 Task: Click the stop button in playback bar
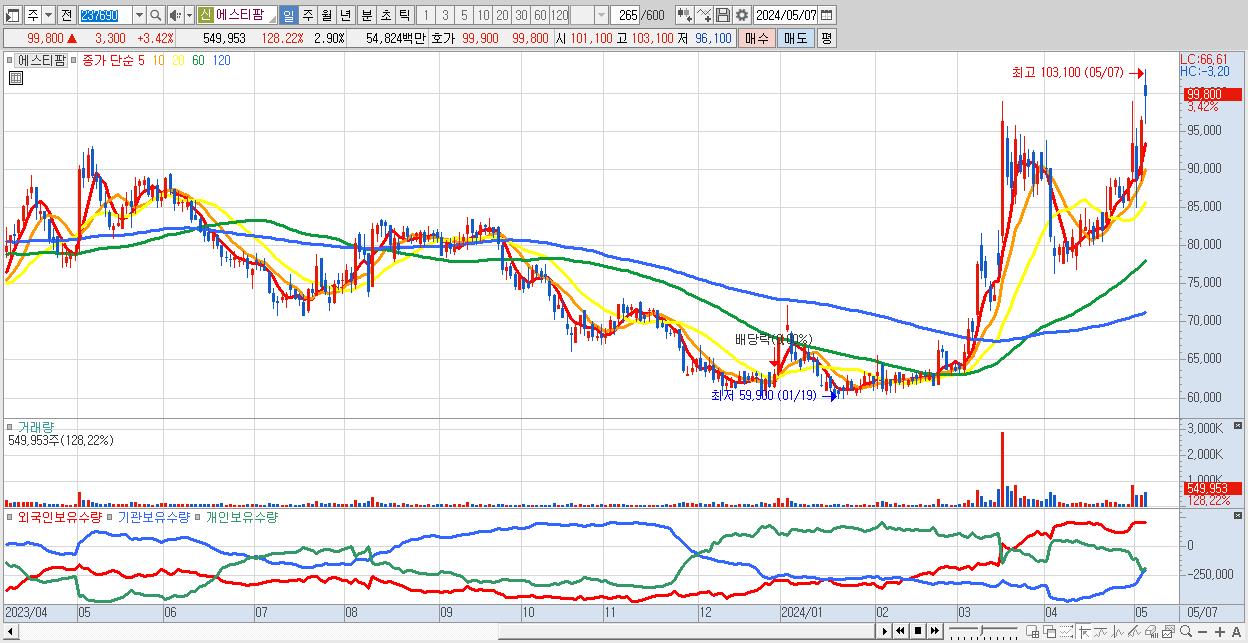(x=918, y=631)
